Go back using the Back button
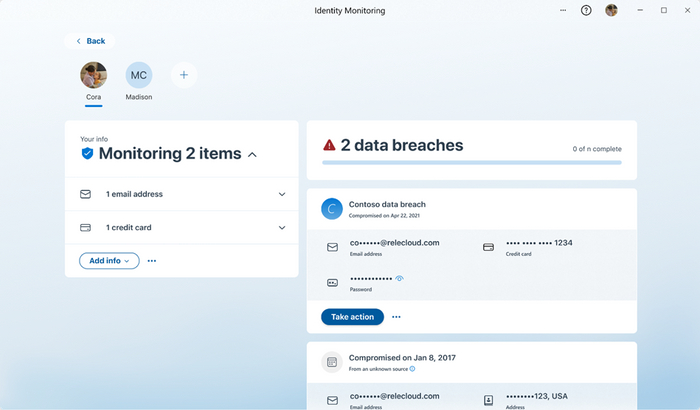 [90, 41]
